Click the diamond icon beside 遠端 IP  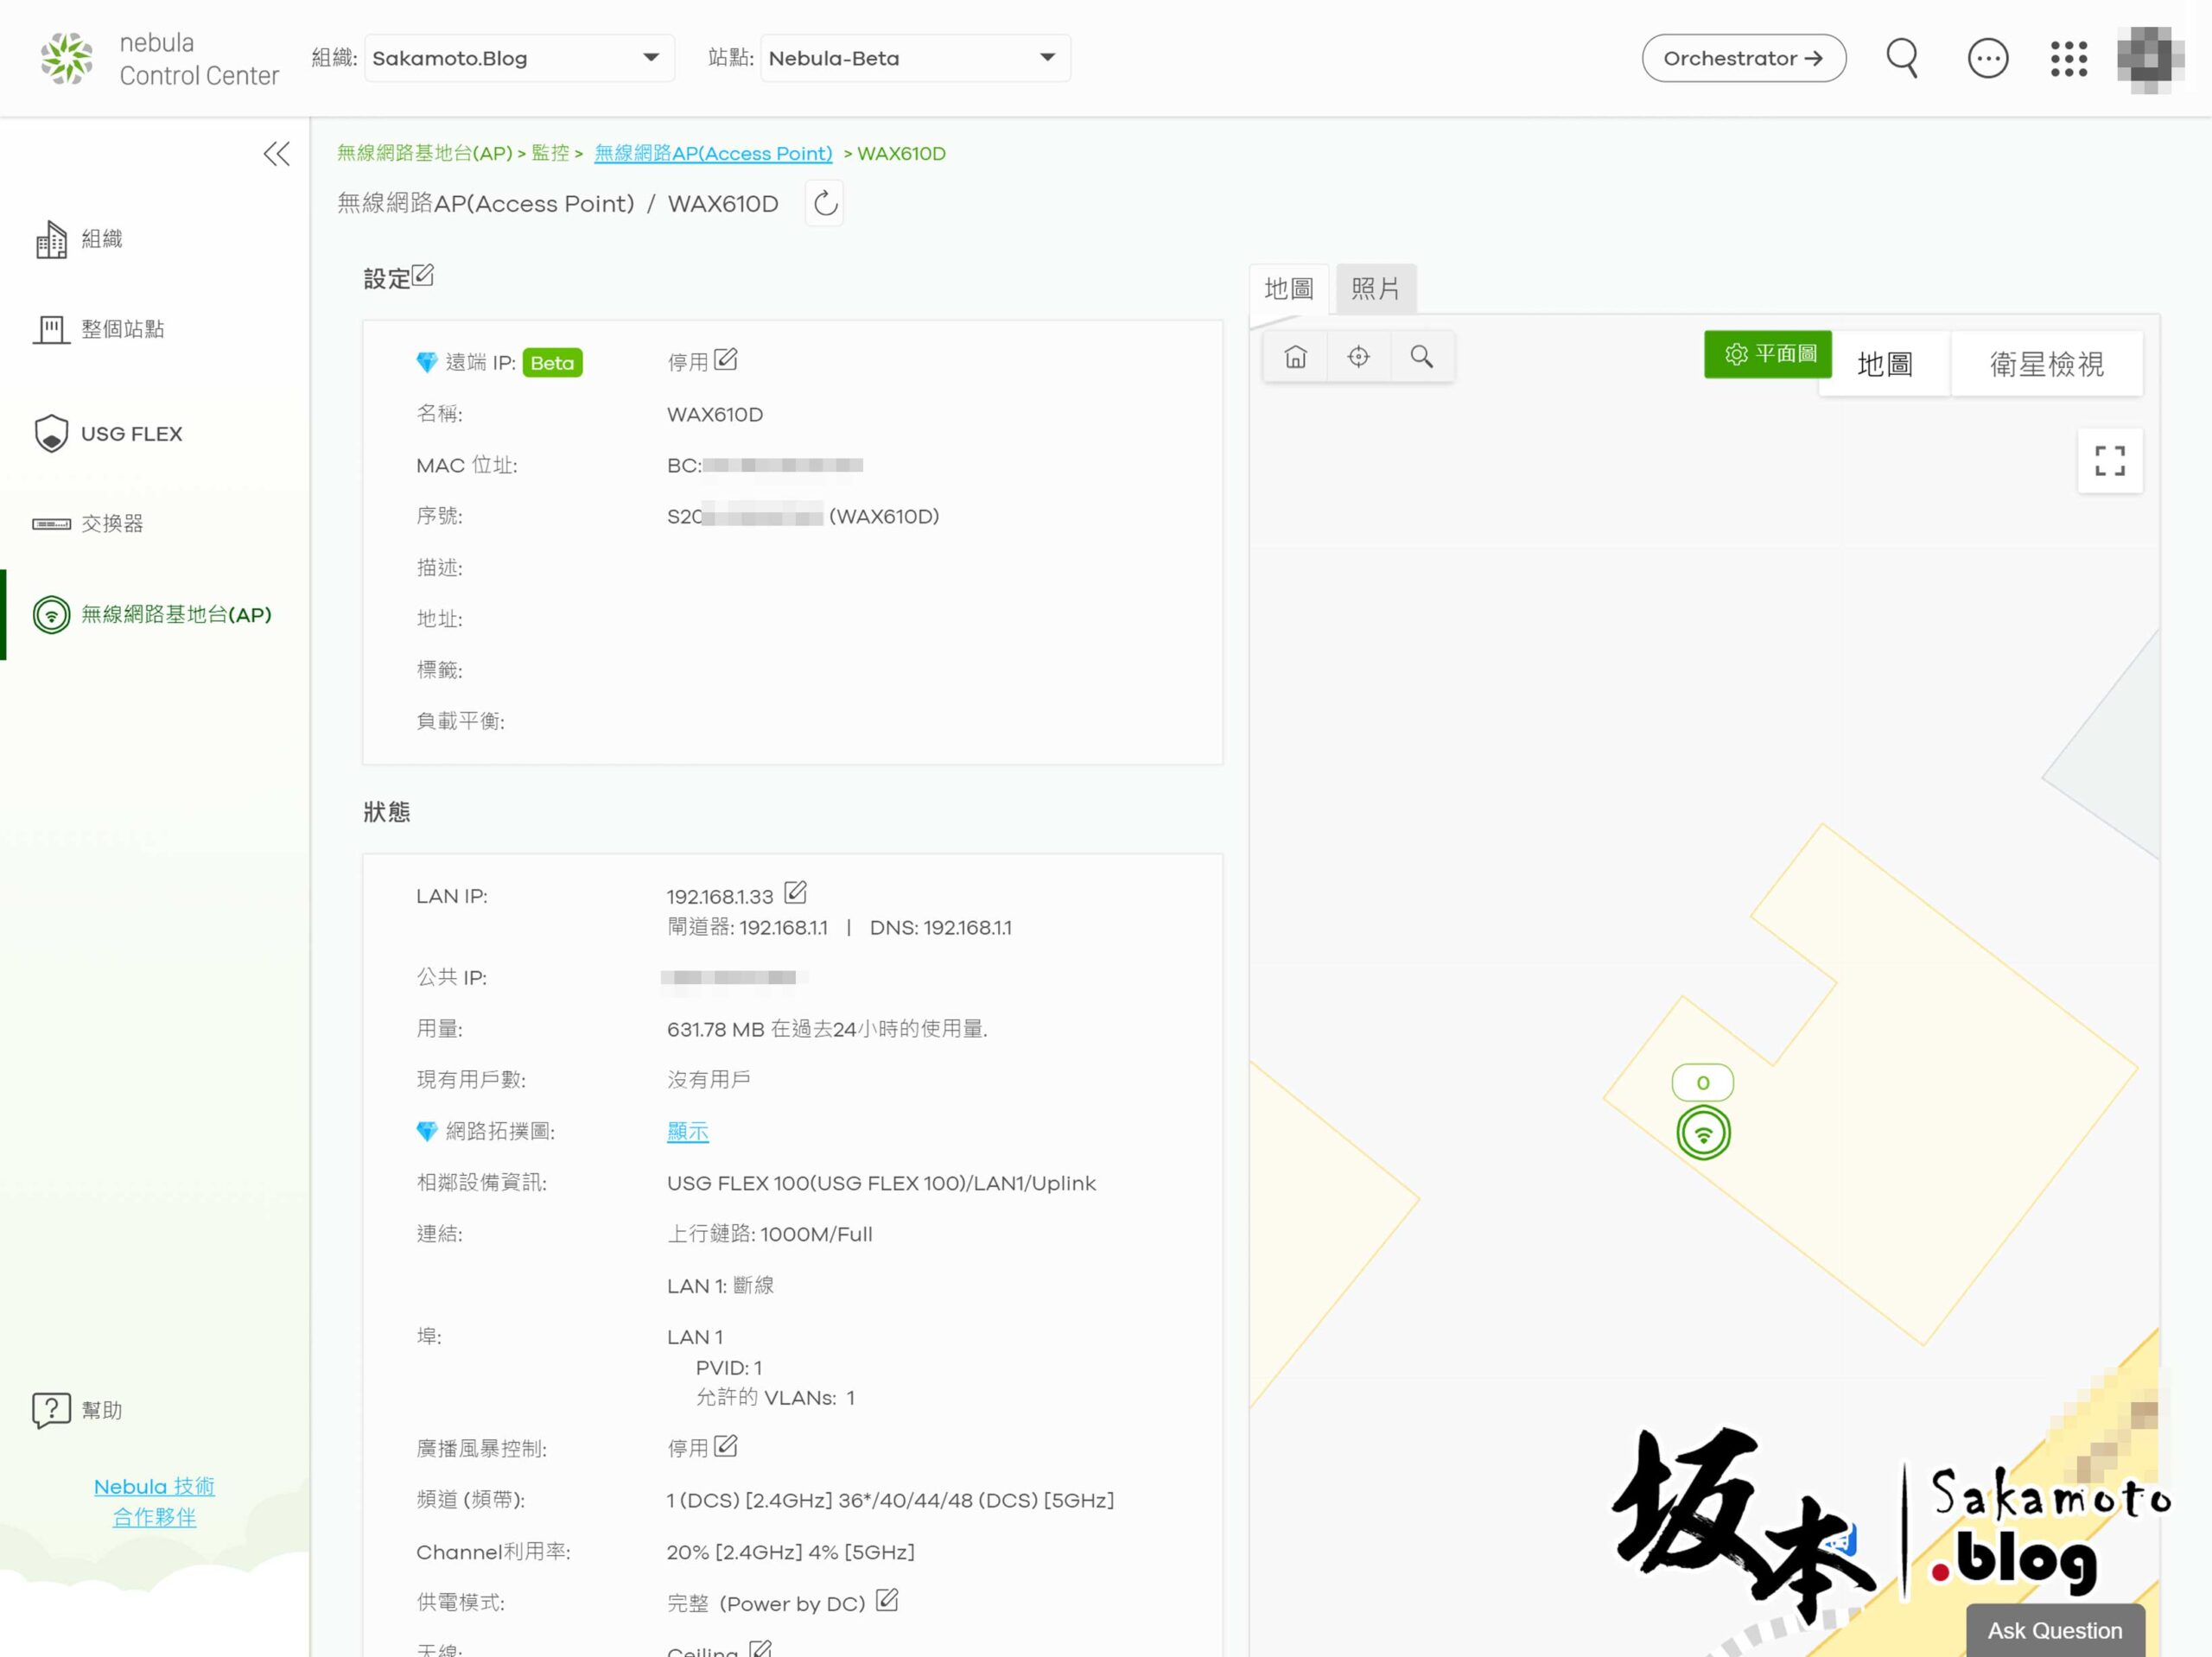point(427,362)
